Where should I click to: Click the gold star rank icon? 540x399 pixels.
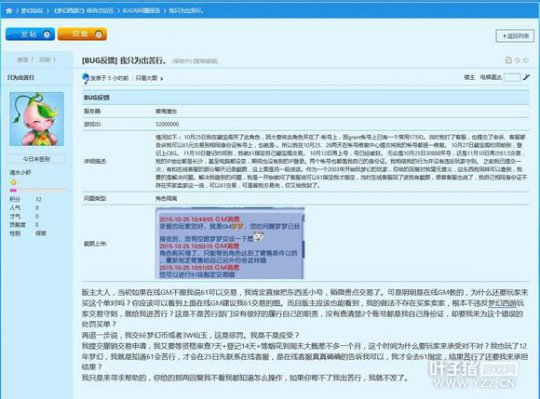click(13, 182)
